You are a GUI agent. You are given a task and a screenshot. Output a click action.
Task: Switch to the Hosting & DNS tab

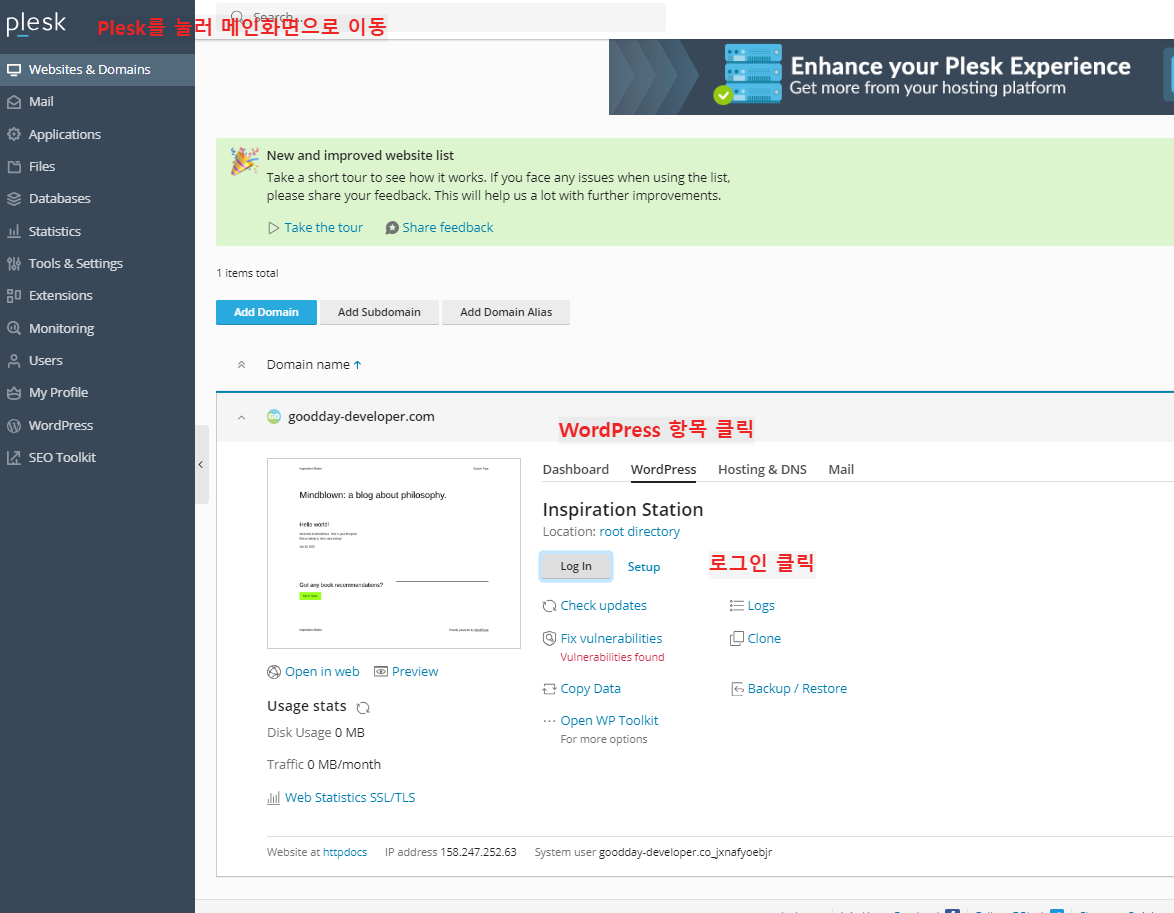click(762, 470)
